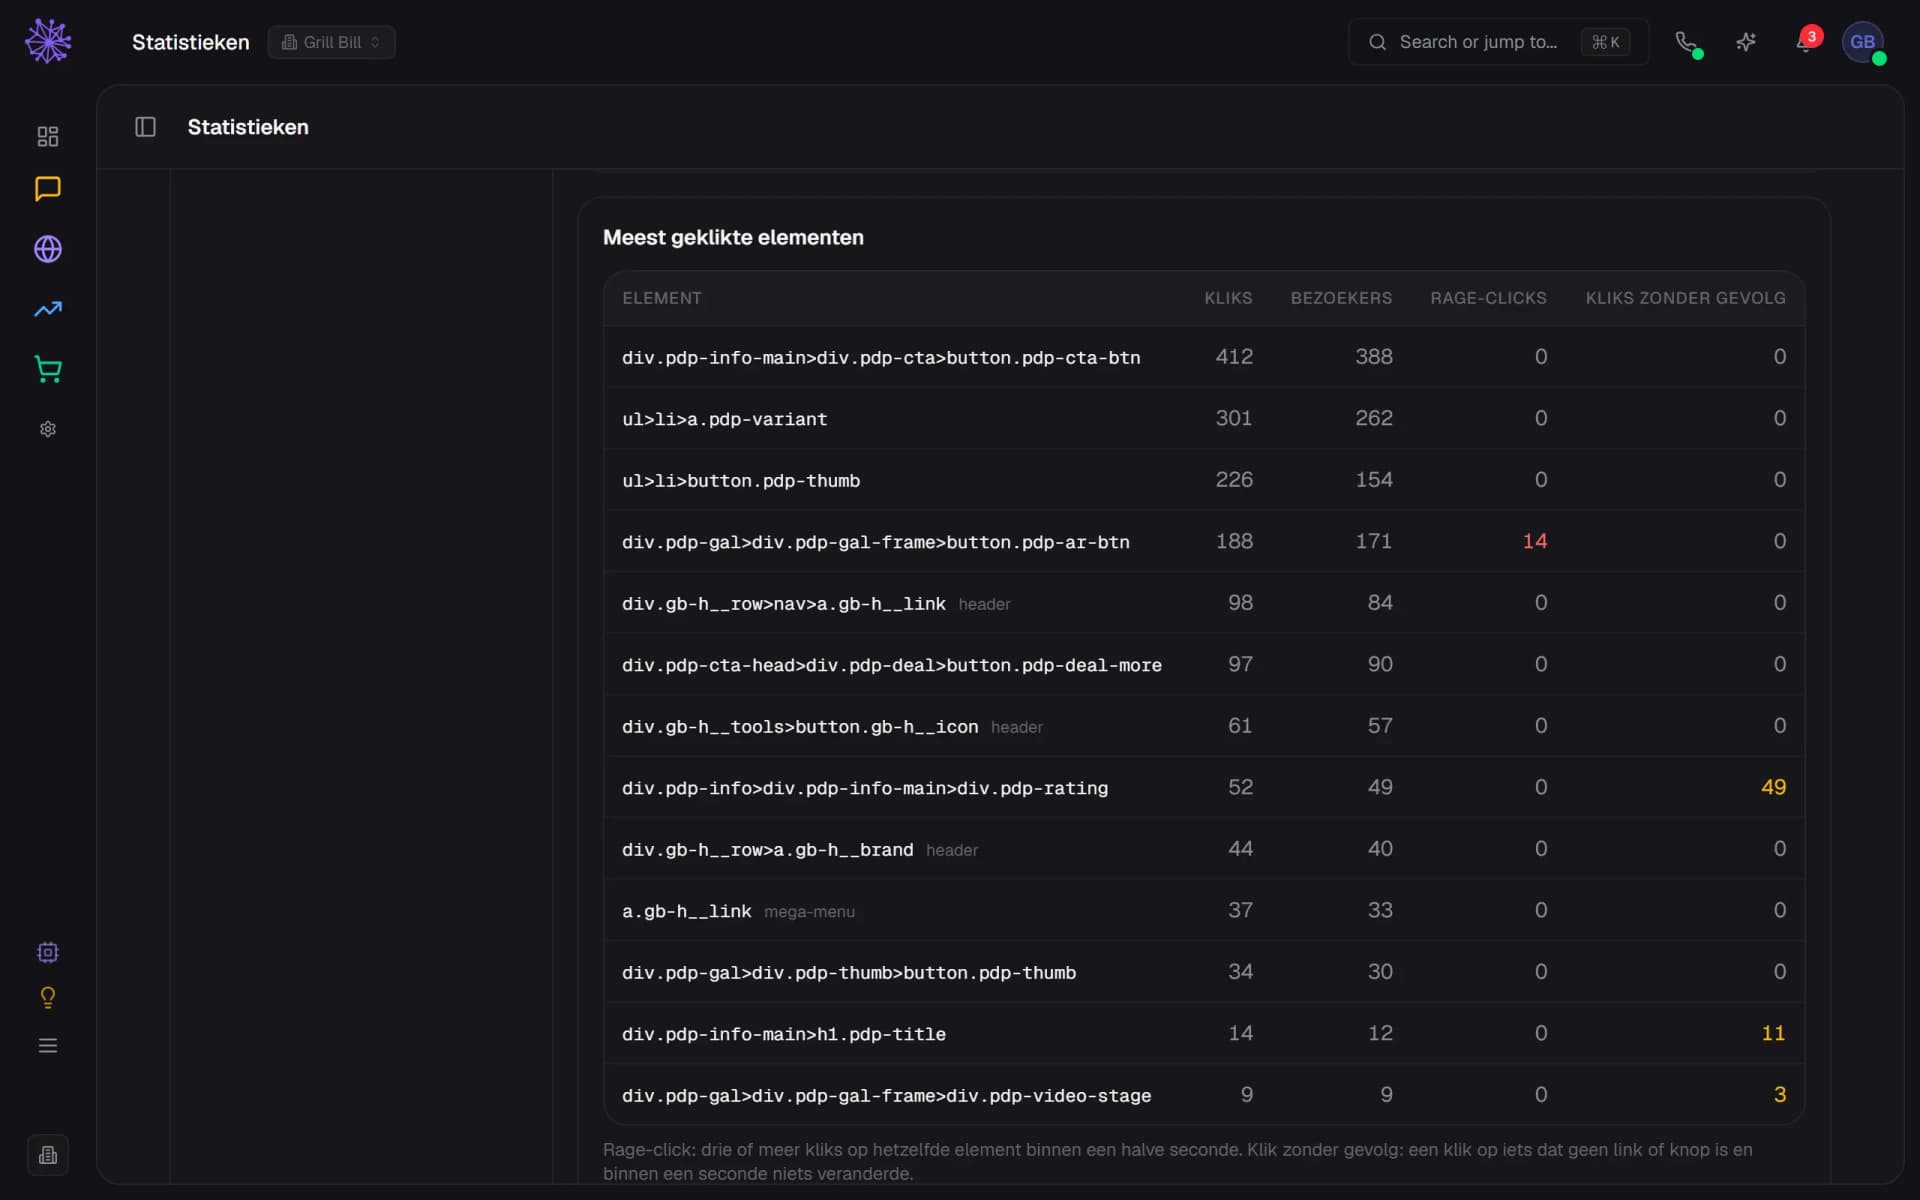1920x1200 pixels.
Task: Select the div.pdp-thumb>button.pdp-thumb row
Action: tap(1204, 972)
